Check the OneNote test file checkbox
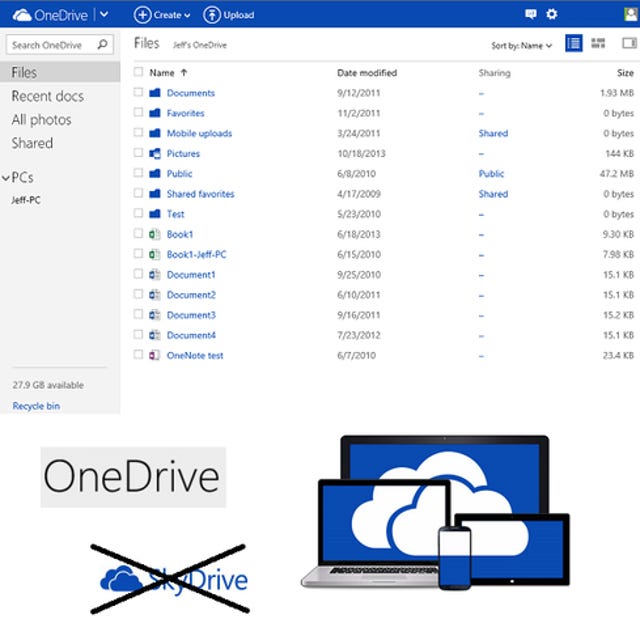640x640 pixels. pyautogui.click(x=138, y=355)
